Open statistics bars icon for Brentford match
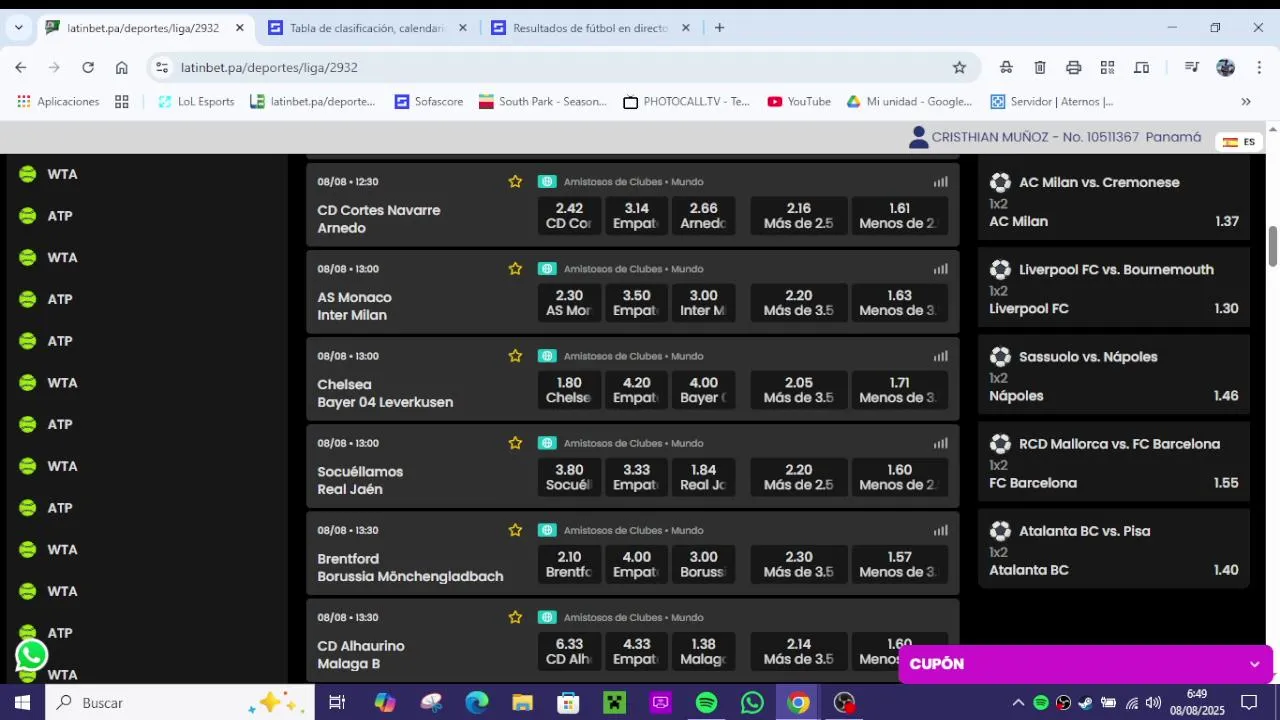 [x=940, y=530]
